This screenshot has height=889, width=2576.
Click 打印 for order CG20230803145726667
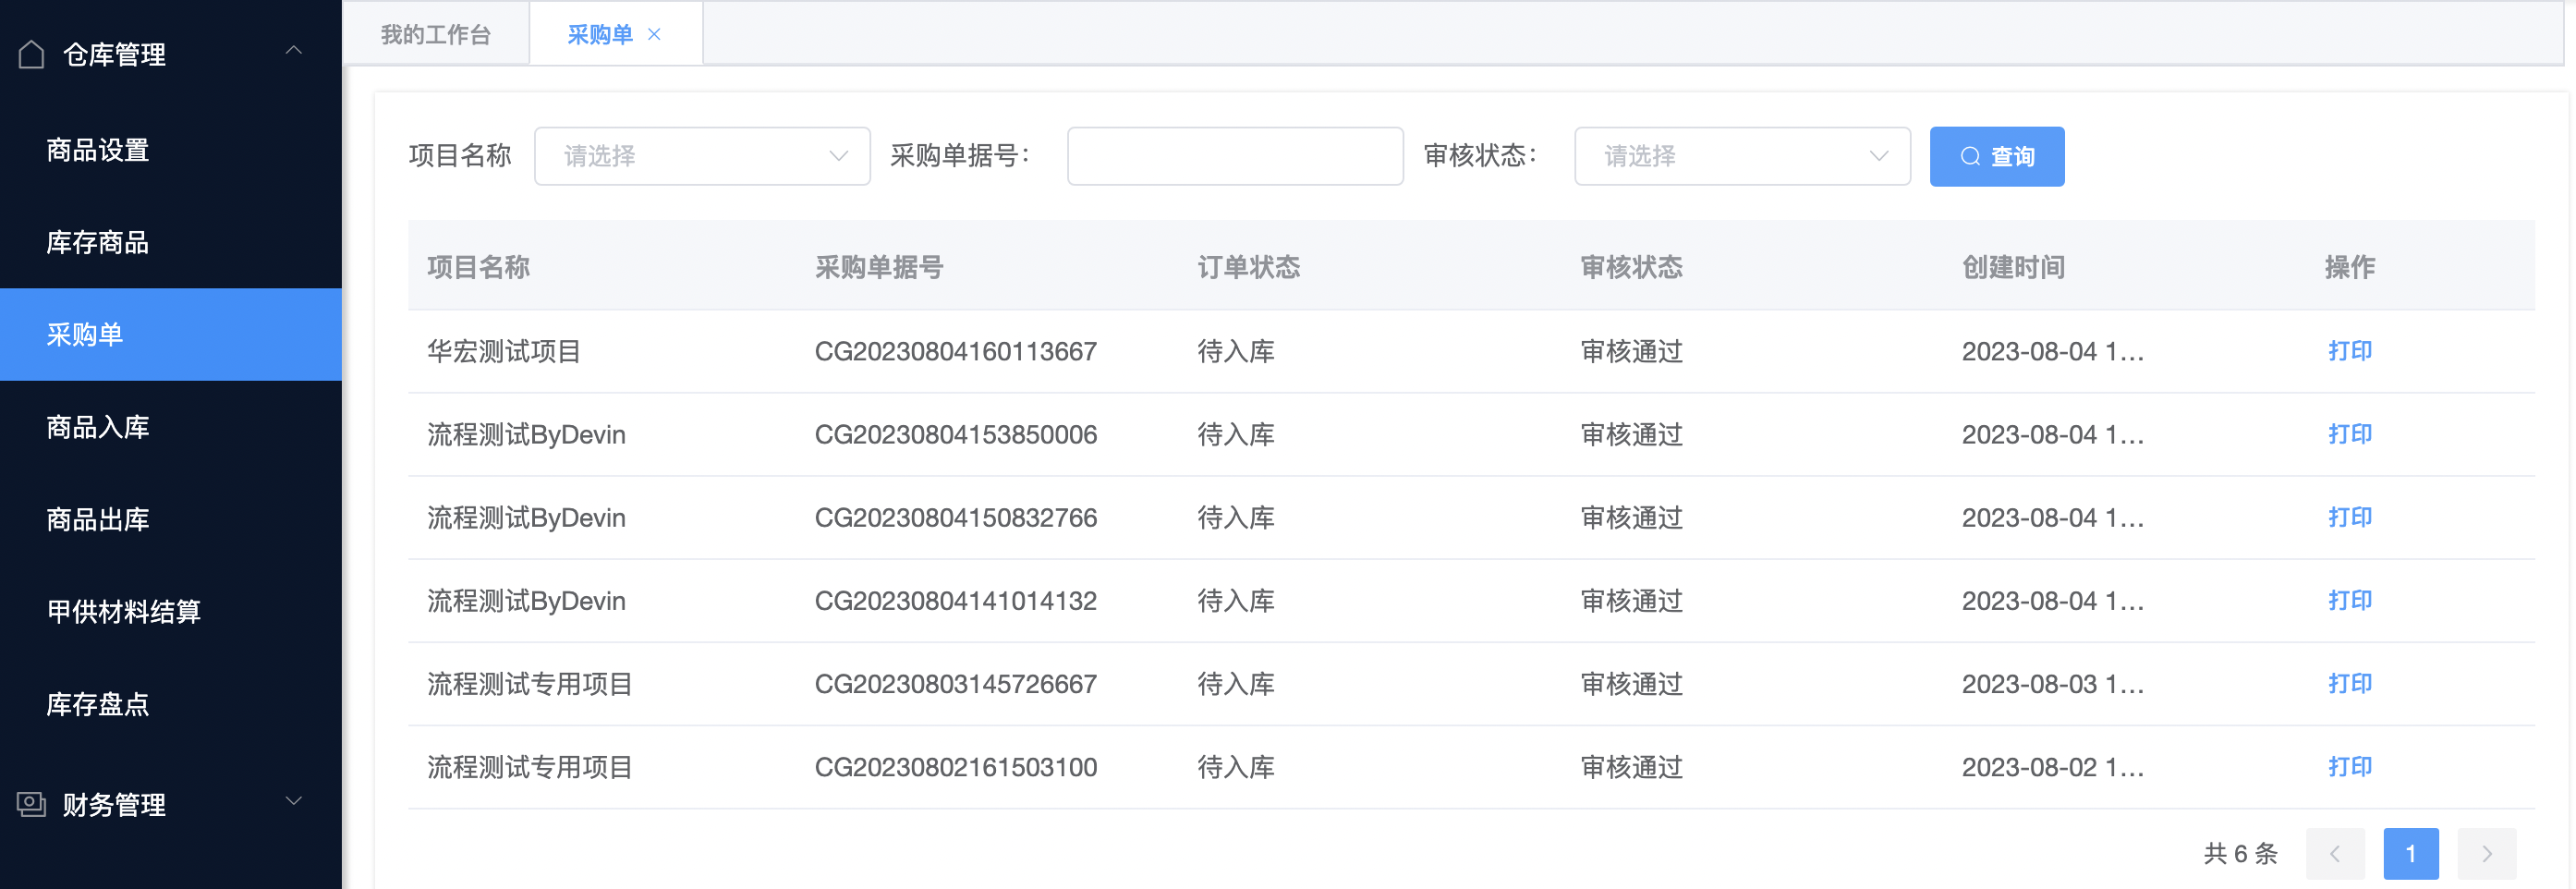click(2349, 683)
